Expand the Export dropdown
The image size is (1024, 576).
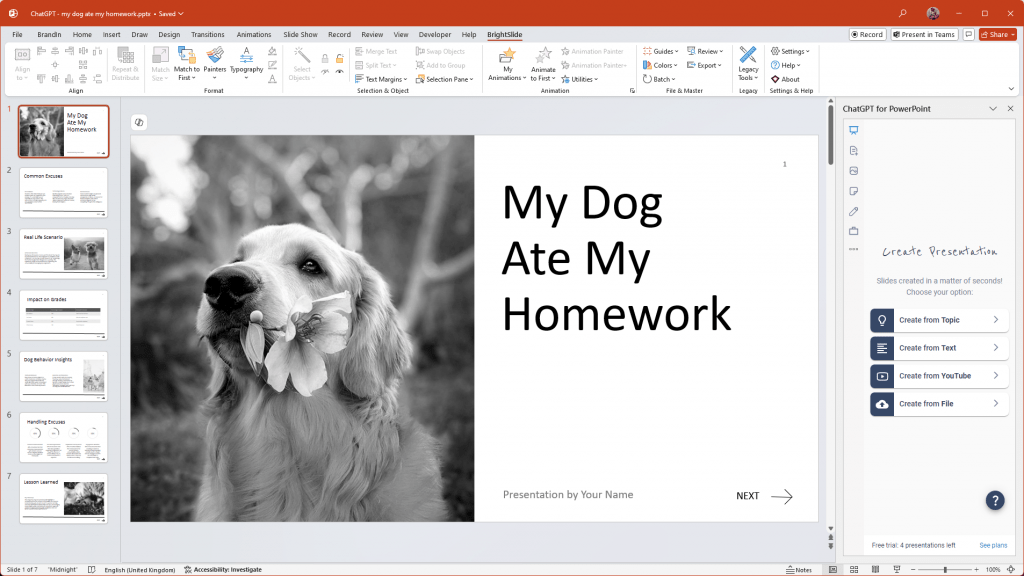(x=706, y=64)
